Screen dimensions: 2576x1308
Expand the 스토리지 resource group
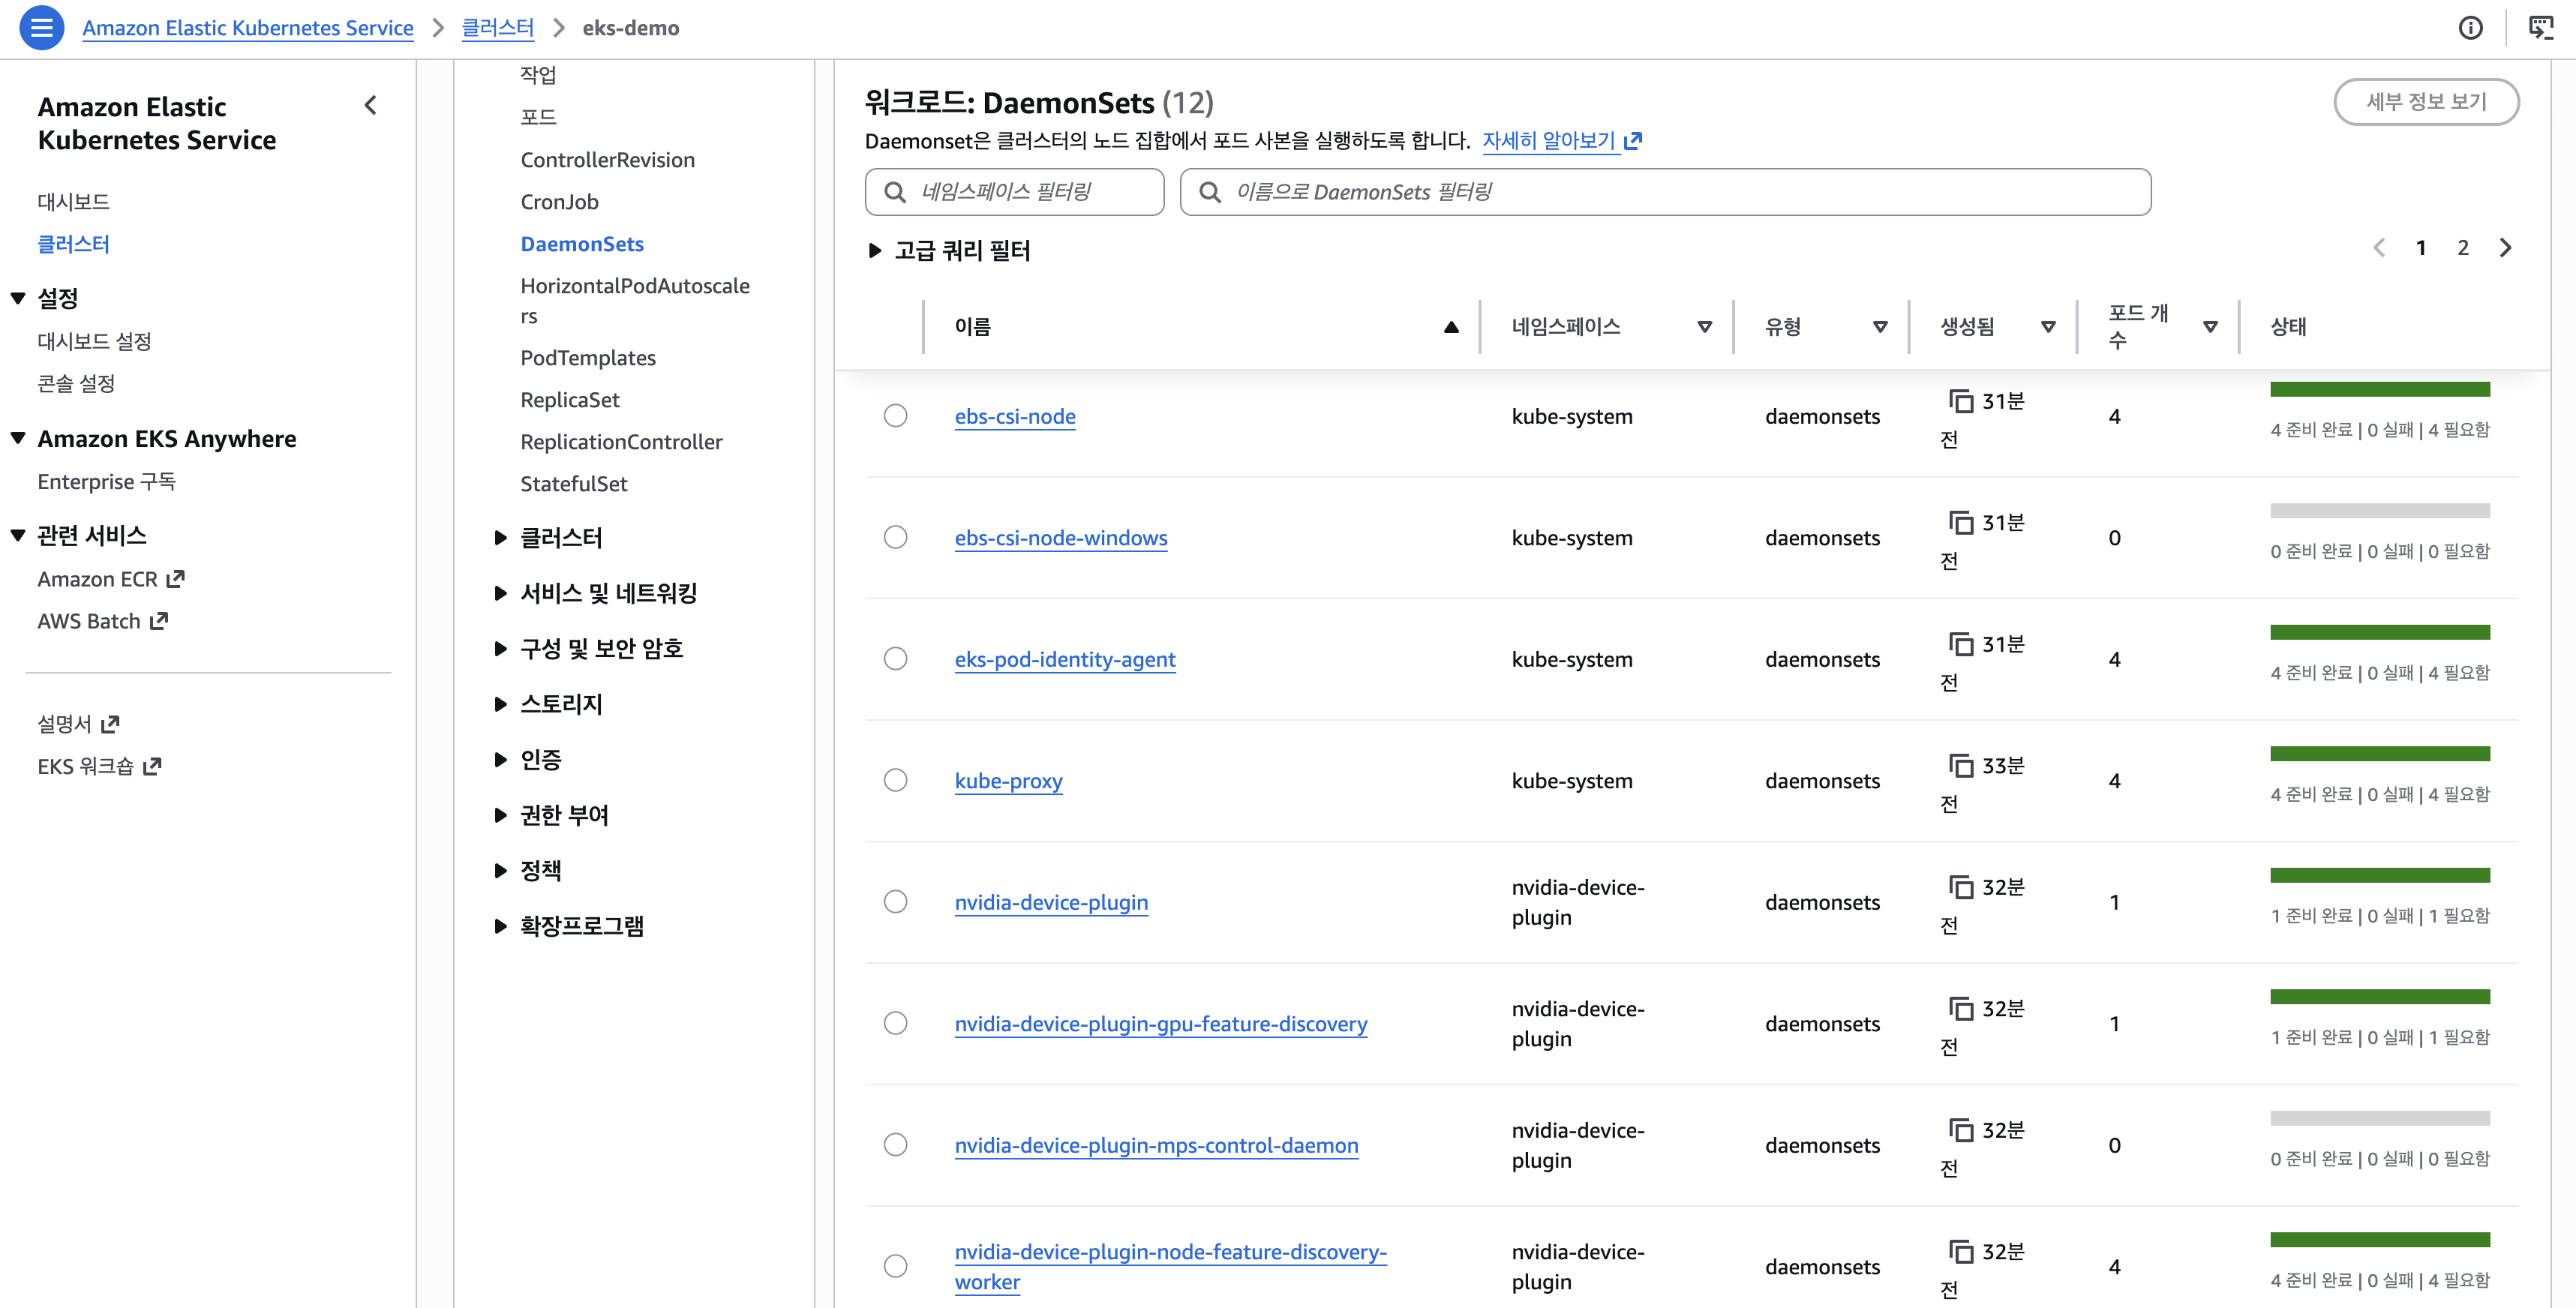pos(501,705)
